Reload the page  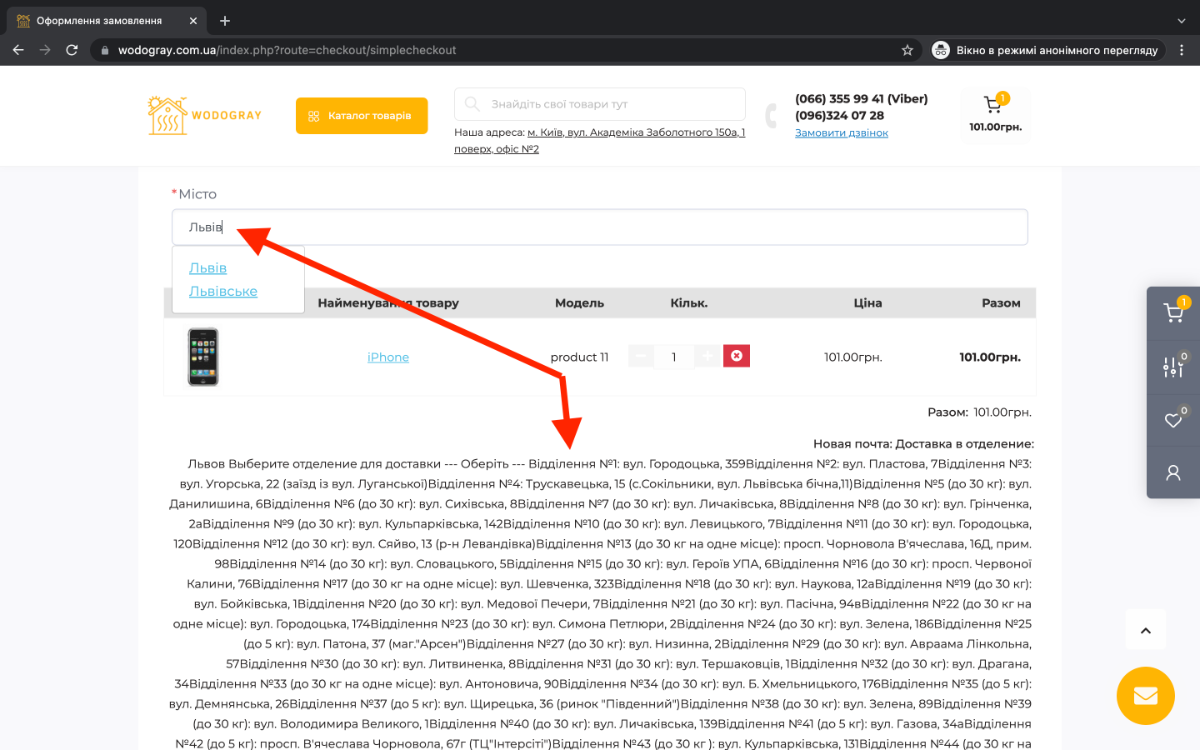coord(72,50)
